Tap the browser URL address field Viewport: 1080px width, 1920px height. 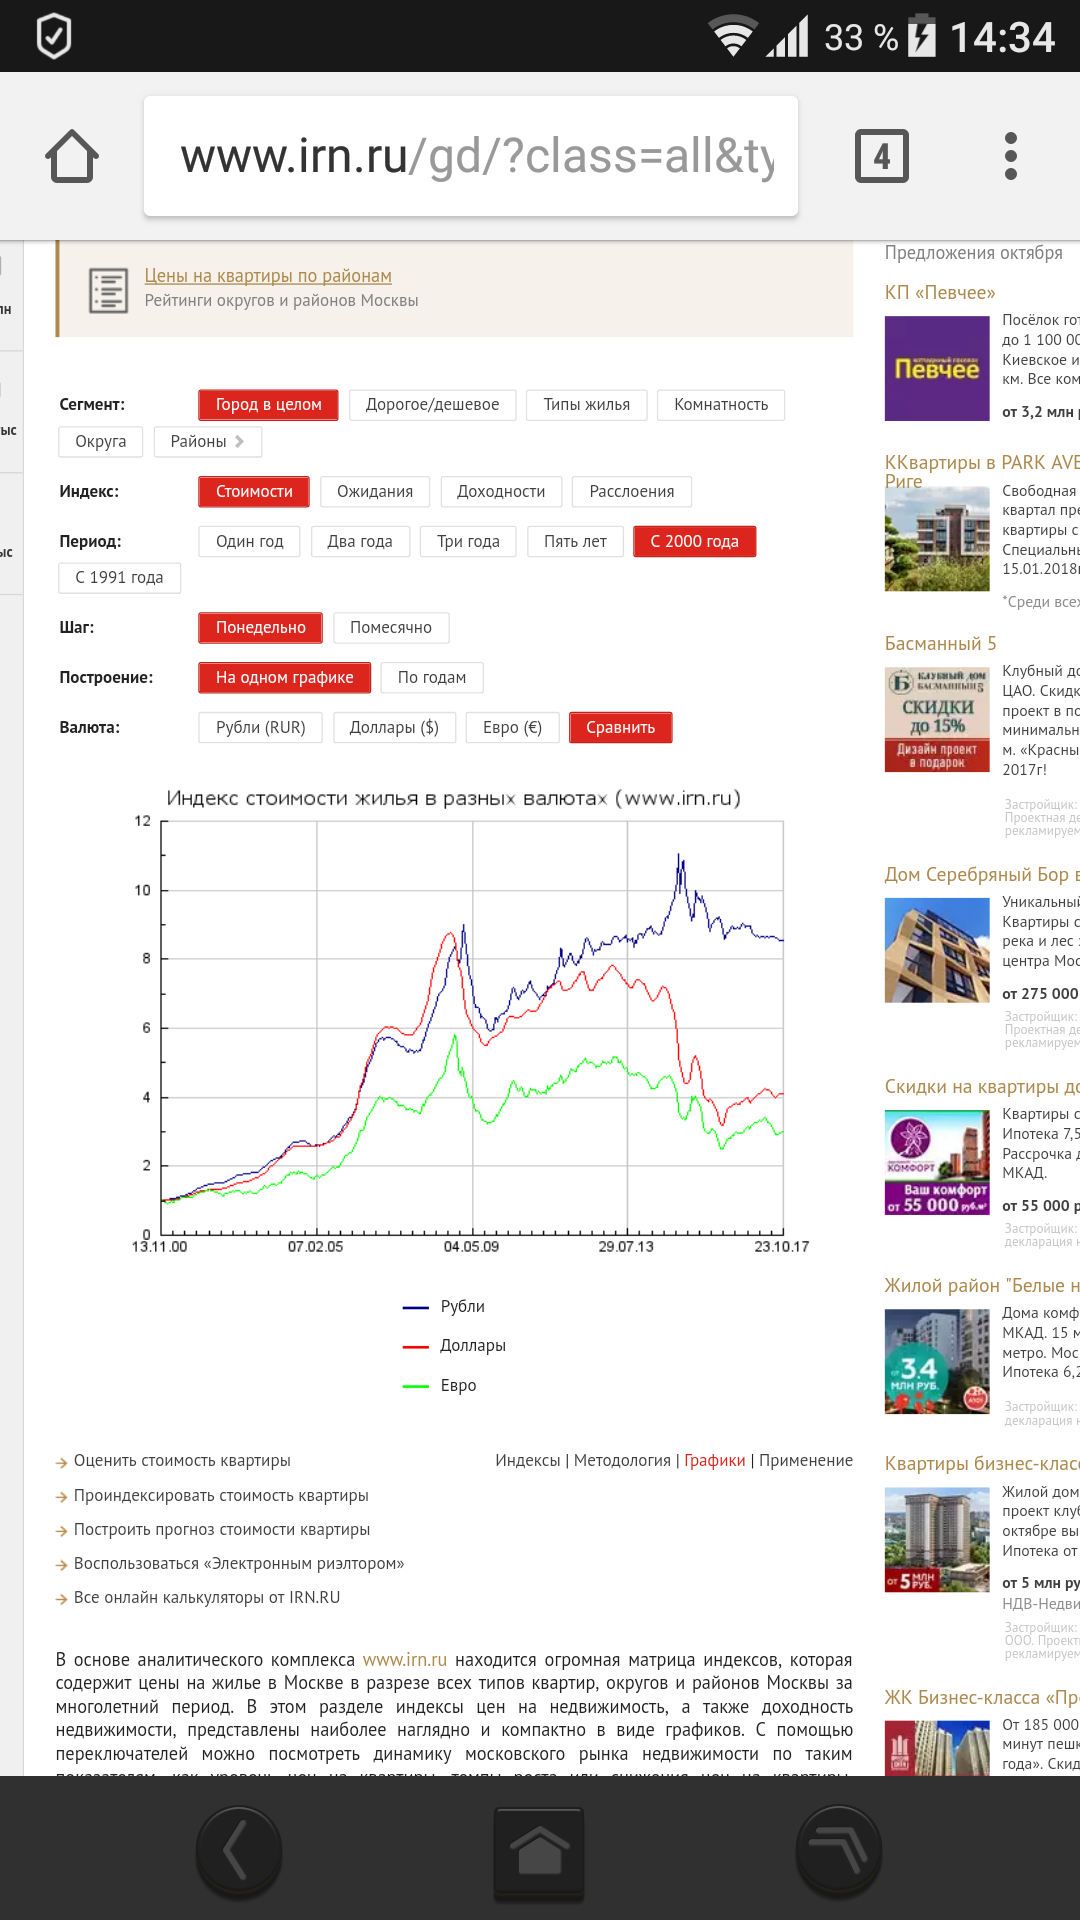[x=470, y=156]
